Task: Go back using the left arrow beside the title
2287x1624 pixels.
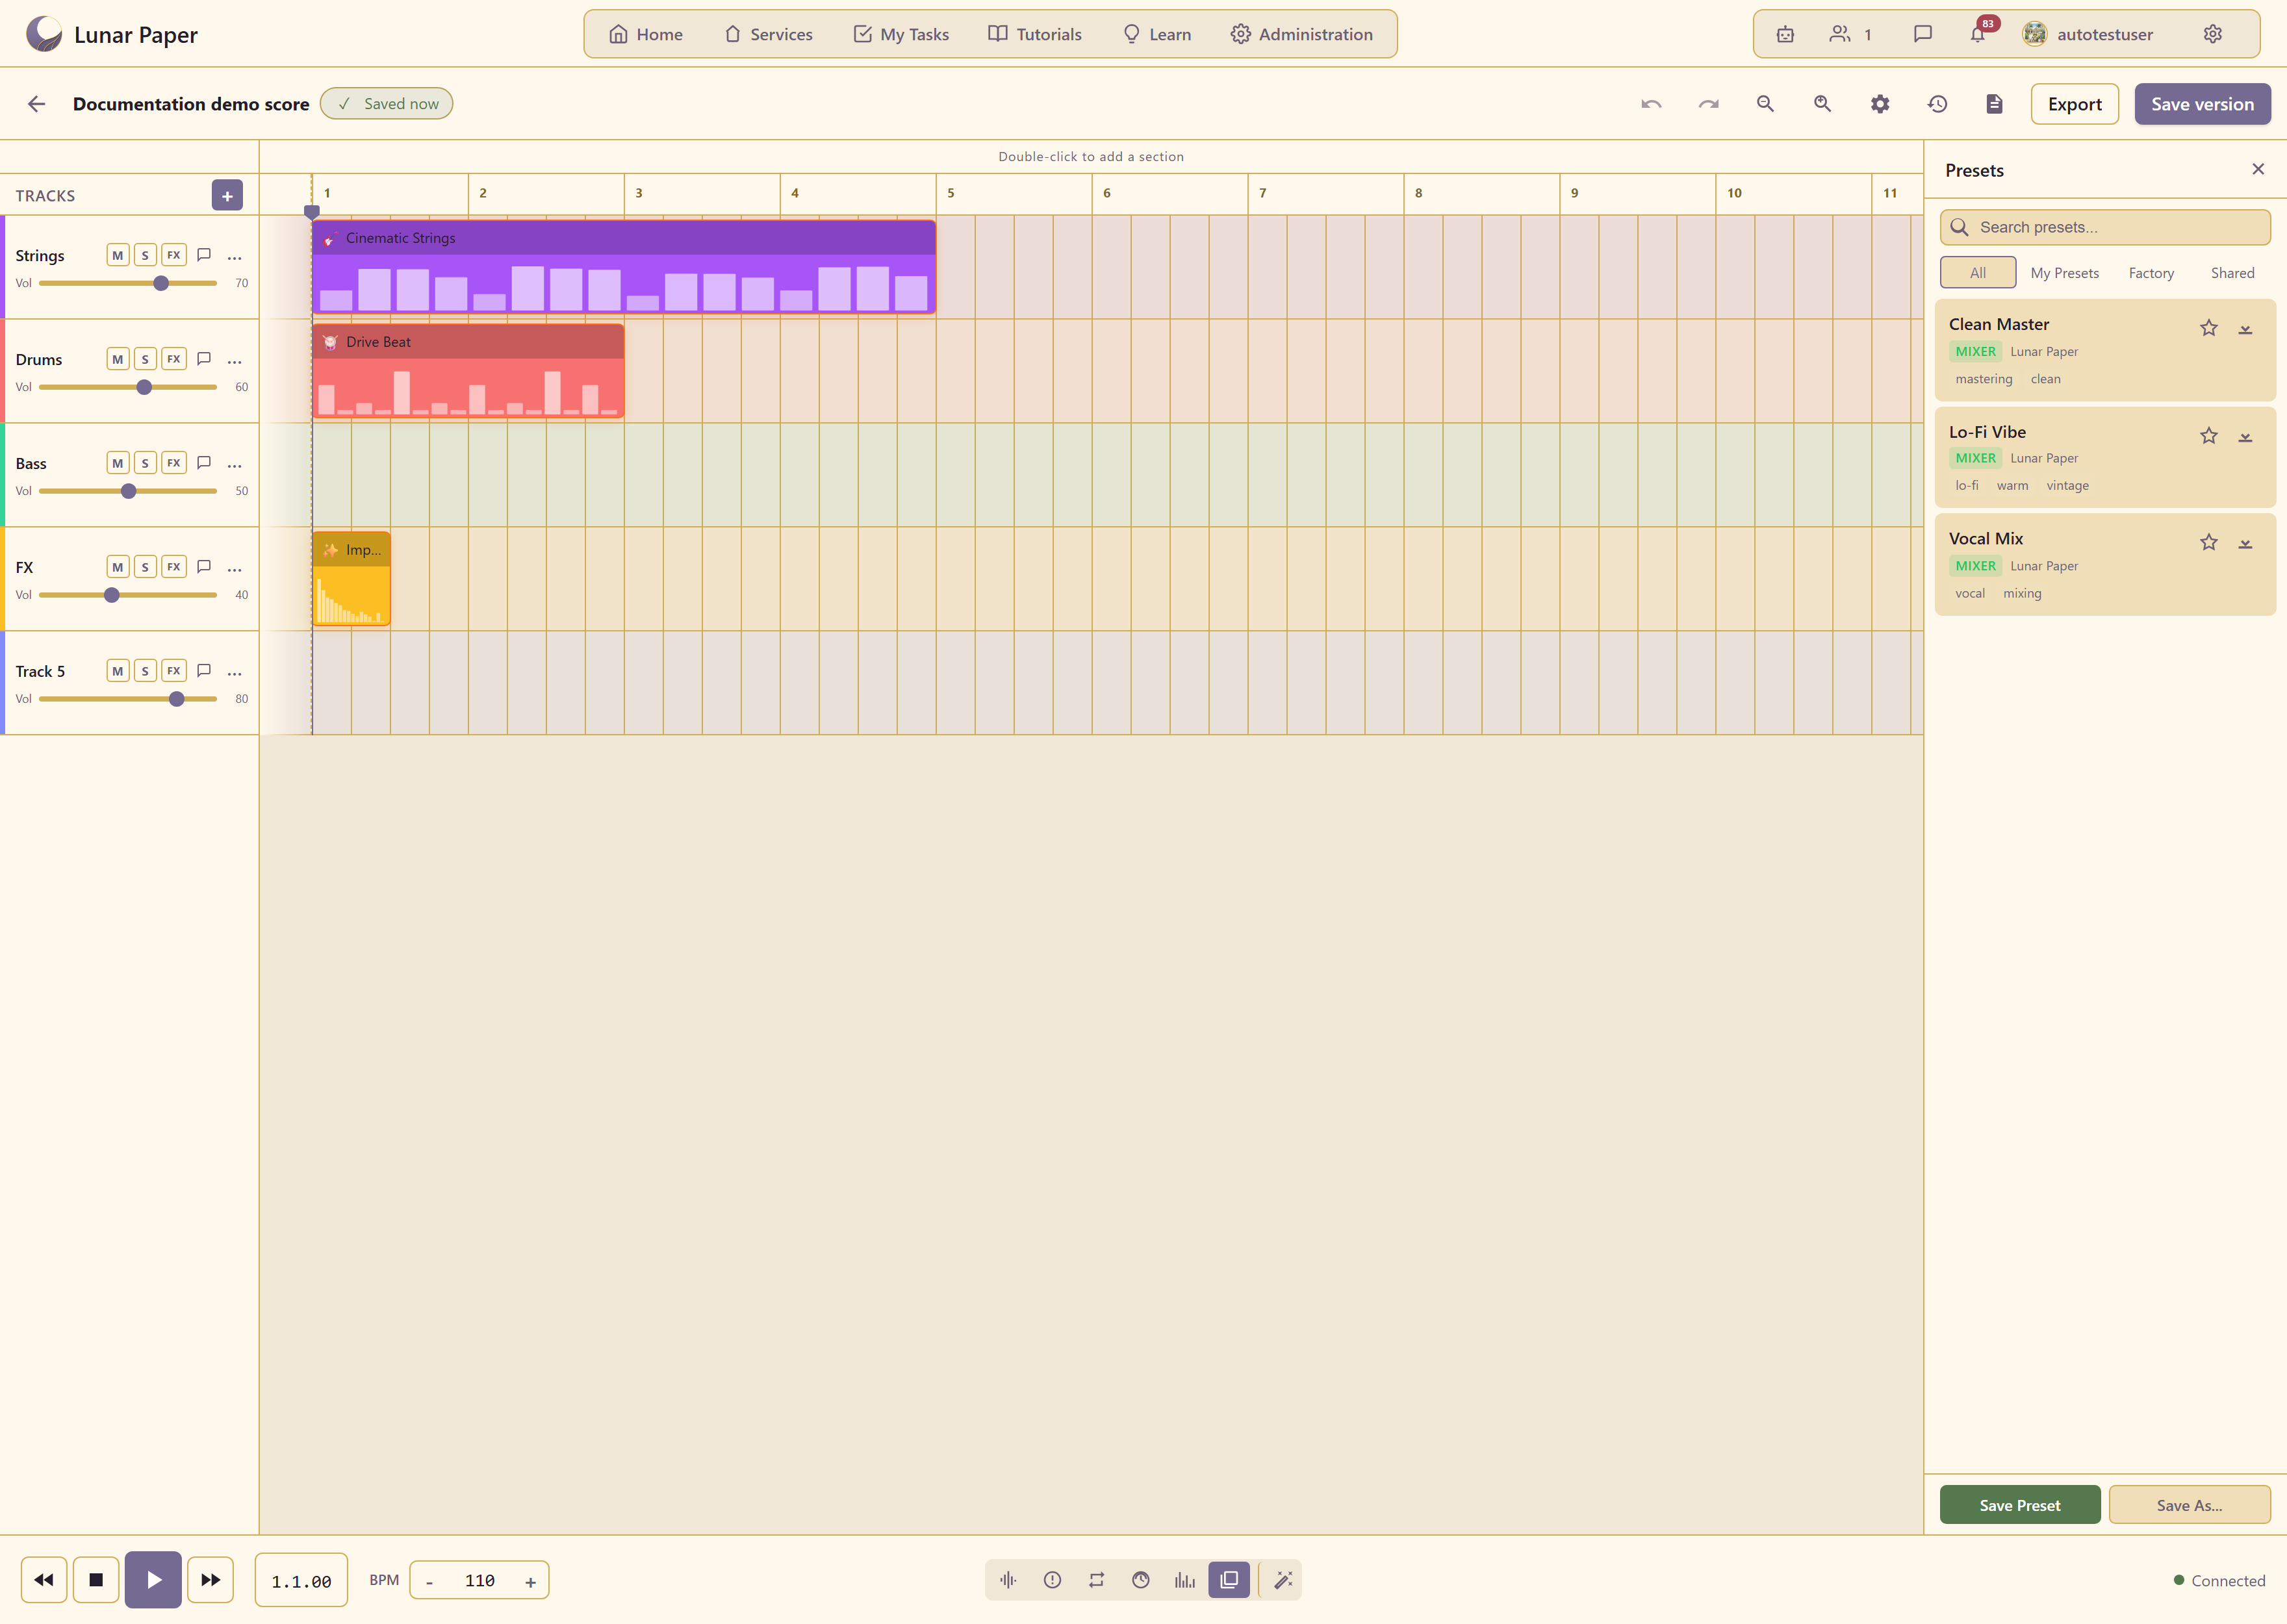Action: (x=37, y=104)
